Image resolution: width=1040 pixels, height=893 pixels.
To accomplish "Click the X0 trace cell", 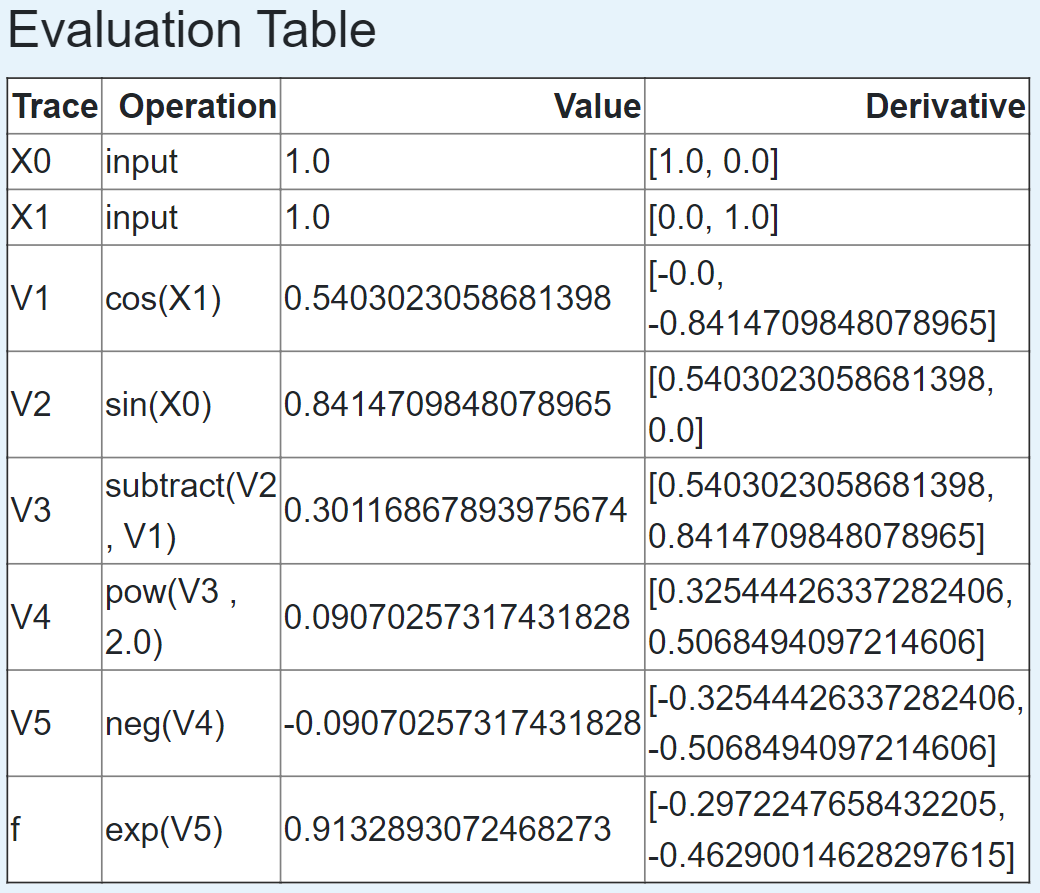I will pos(54,161).
